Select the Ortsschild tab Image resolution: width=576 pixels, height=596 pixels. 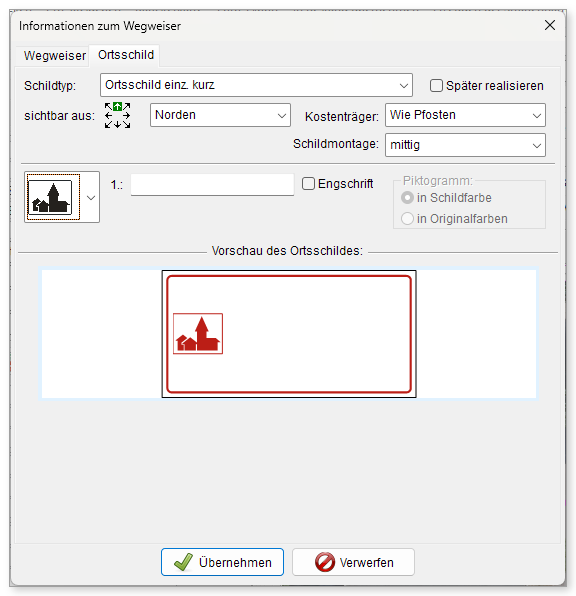[126, 55]
